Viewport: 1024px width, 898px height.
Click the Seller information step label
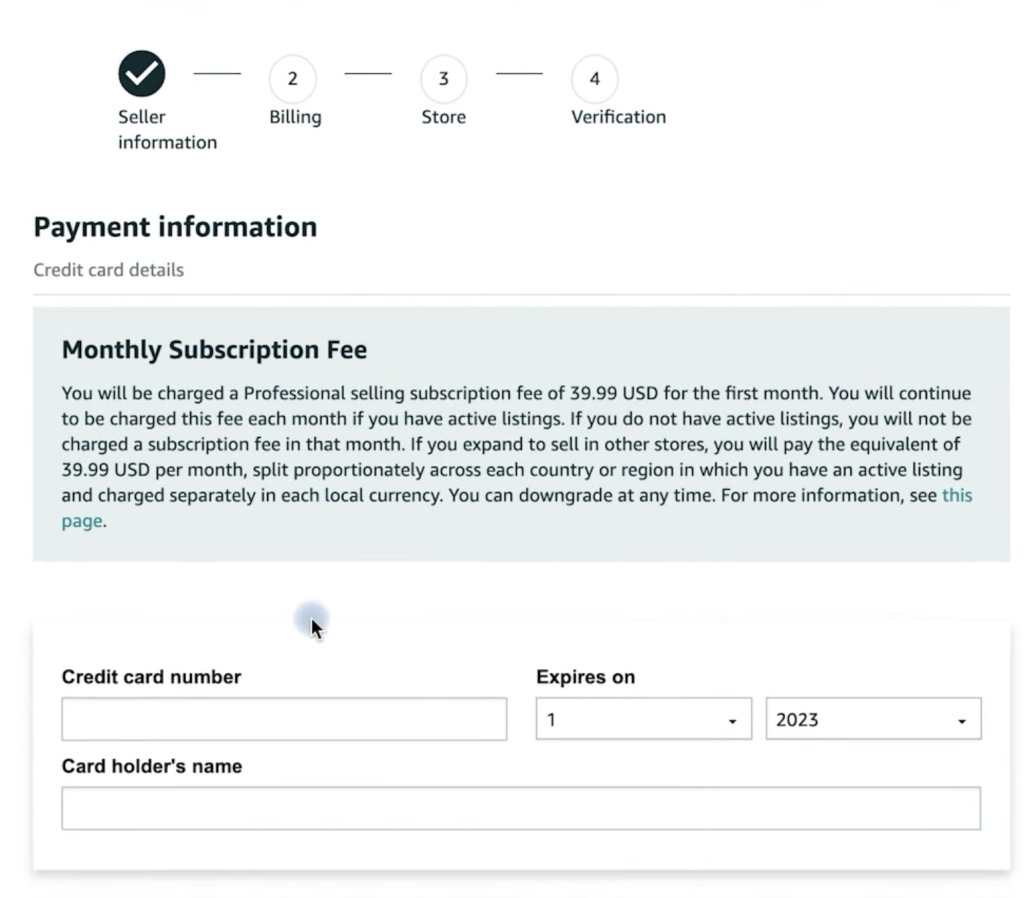coord(167,129)
